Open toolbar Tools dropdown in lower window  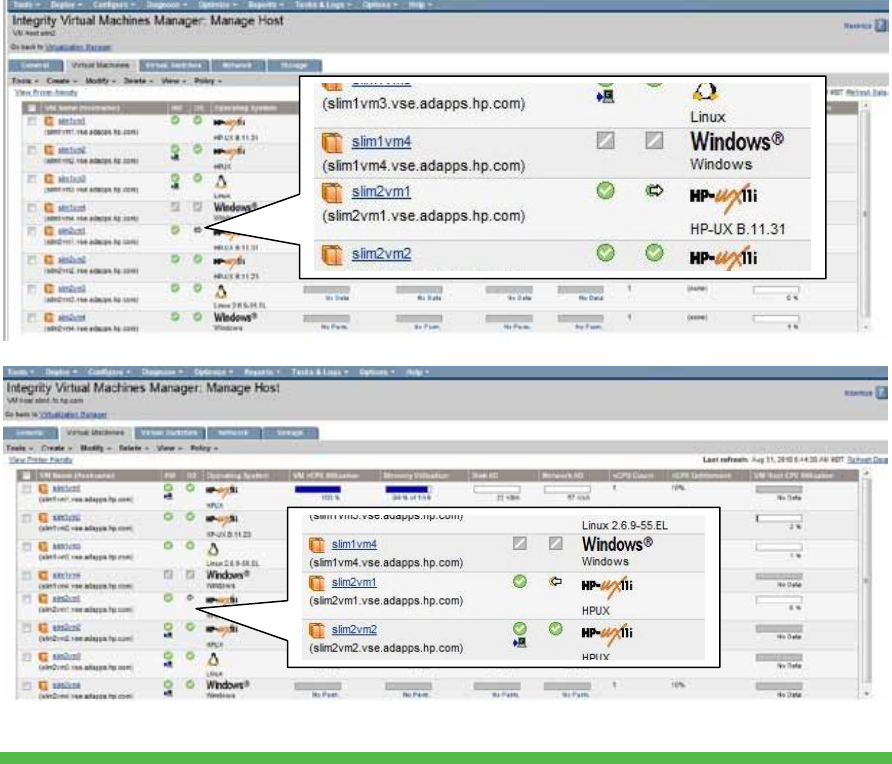pos(19,448)
